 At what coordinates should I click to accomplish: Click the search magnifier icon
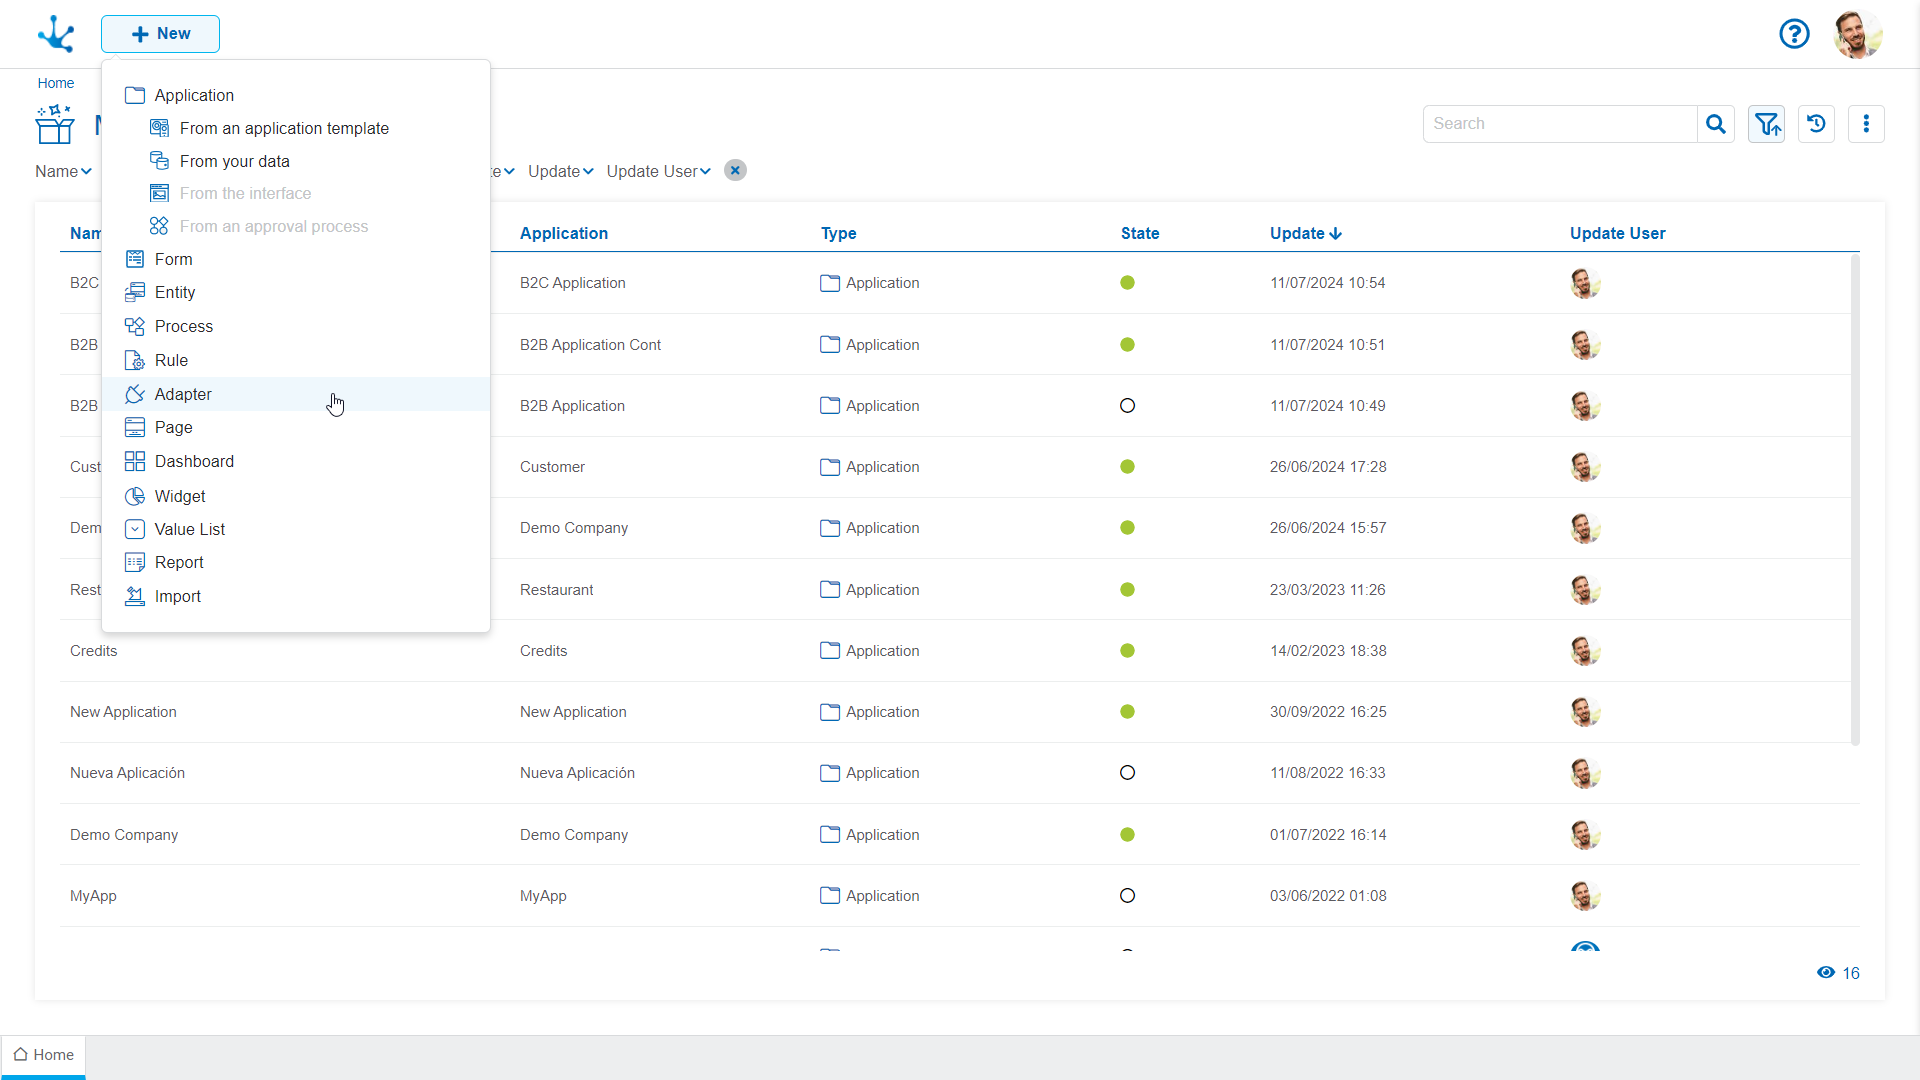pos(1715,124)
